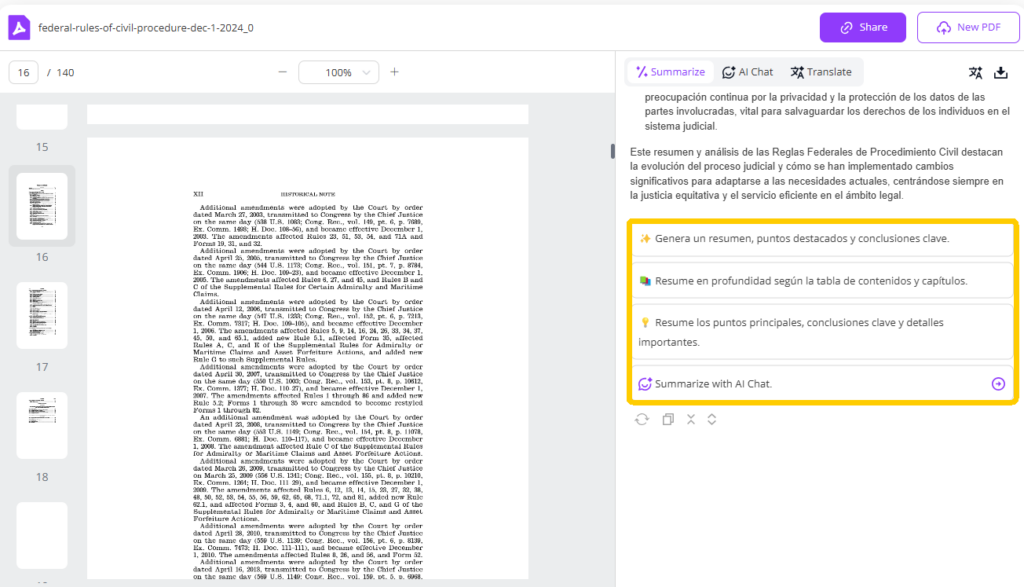The image size is (1024, 587).
Task: Select the Summarize tab
Action: click(x=669, y=71)
